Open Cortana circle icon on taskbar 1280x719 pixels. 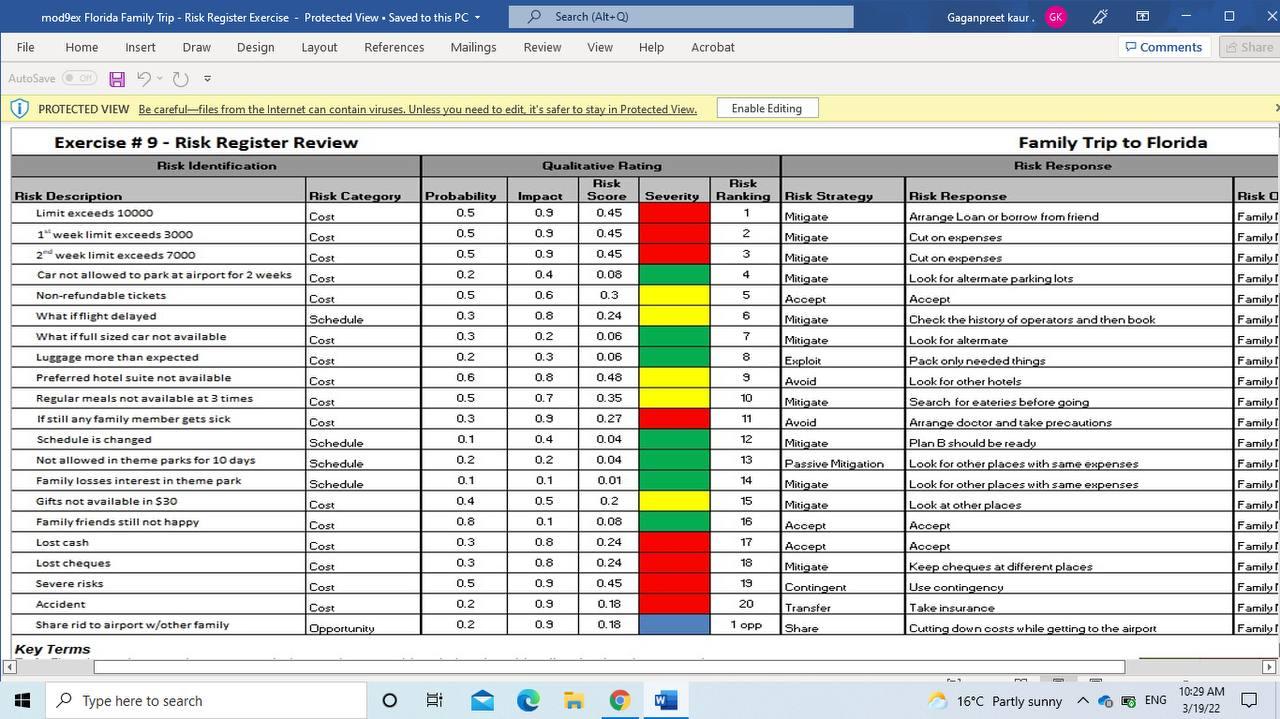[x=390, y=700]
